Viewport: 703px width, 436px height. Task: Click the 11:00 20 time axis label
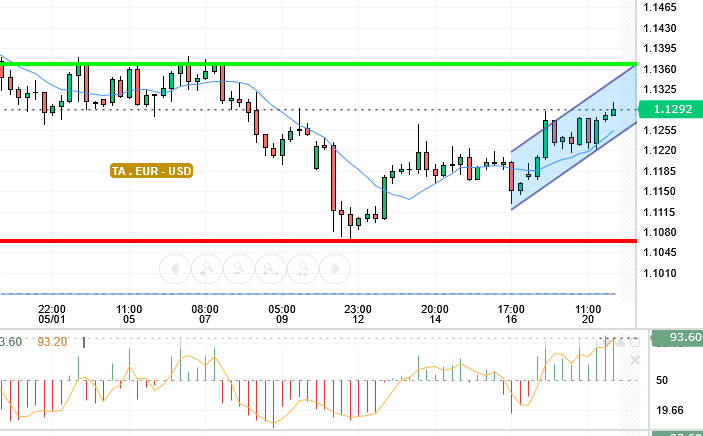[588, 314]
